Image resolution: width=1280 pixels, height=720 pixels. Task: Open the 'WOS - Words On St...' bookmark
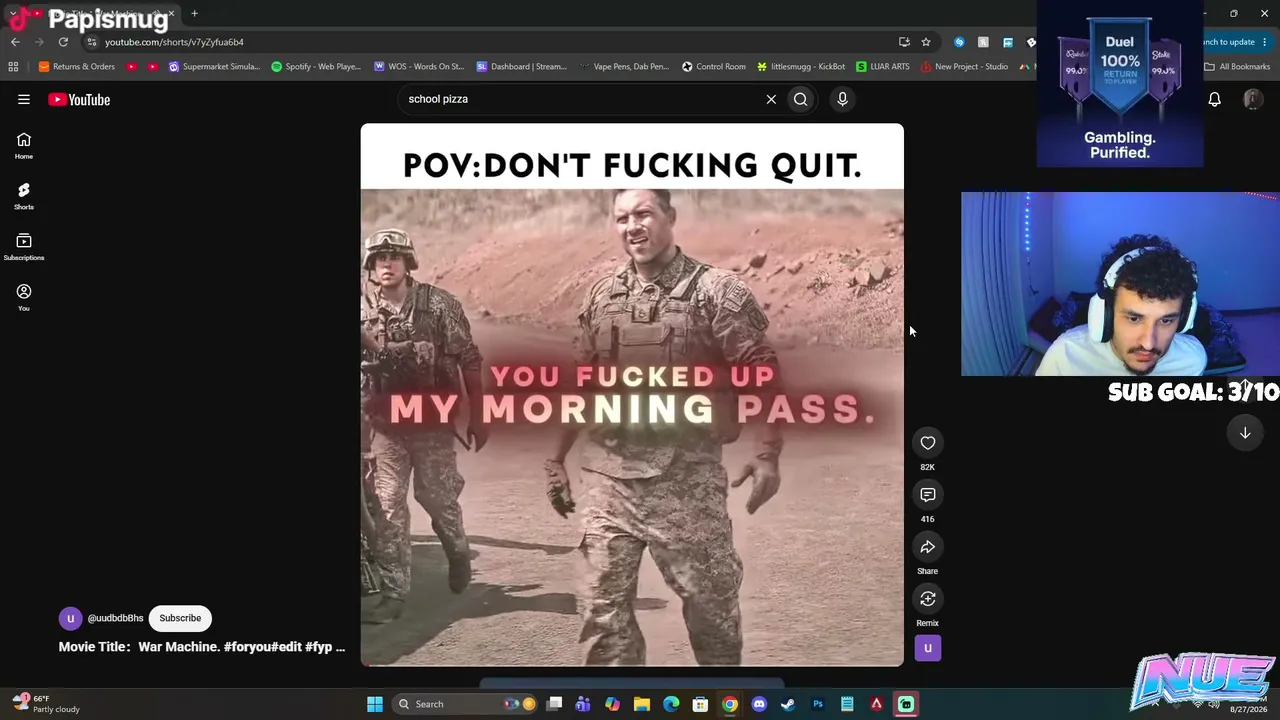(x=419, y=67)
